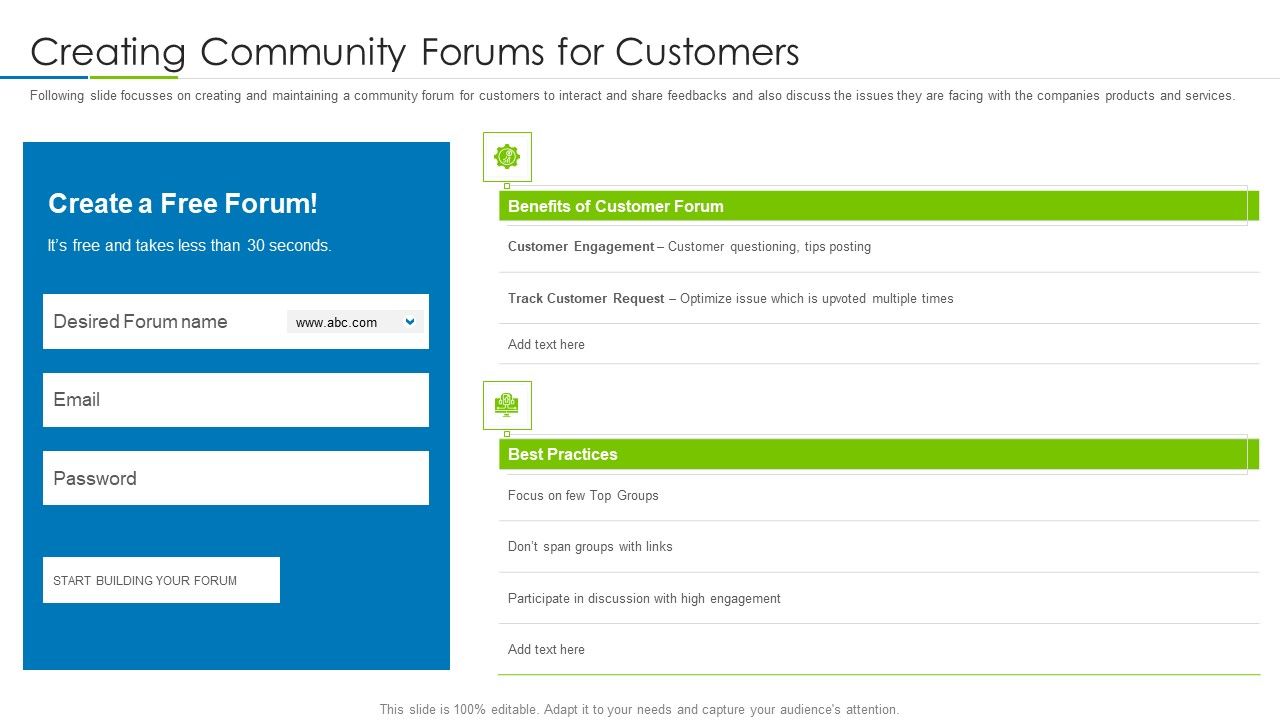Click Participate in discussion with high engagement
The width and height of the screenshot is (1280, 720).
point(644,598)
